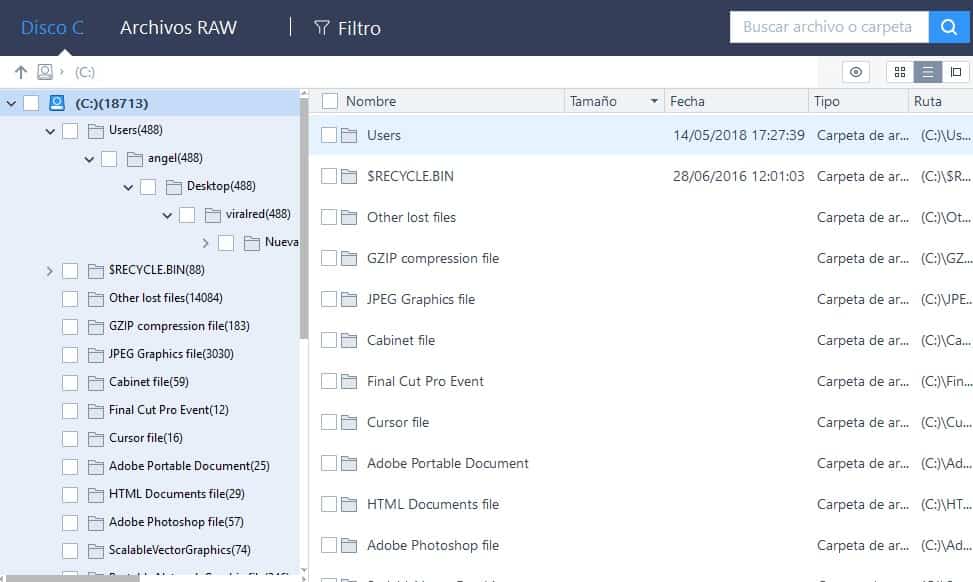Click the Final Cut Pro Event folder icon in list

[x=349, y=381]
